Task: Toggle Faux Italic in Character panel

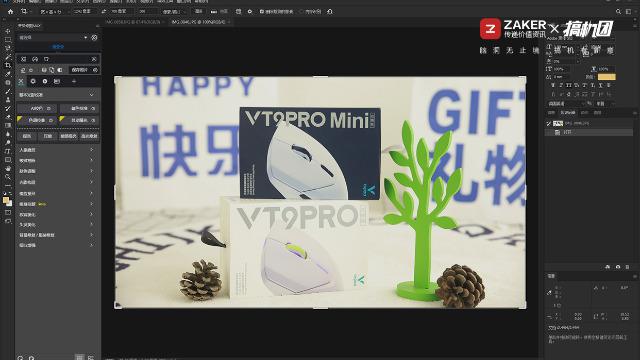Action: point(561,85)
